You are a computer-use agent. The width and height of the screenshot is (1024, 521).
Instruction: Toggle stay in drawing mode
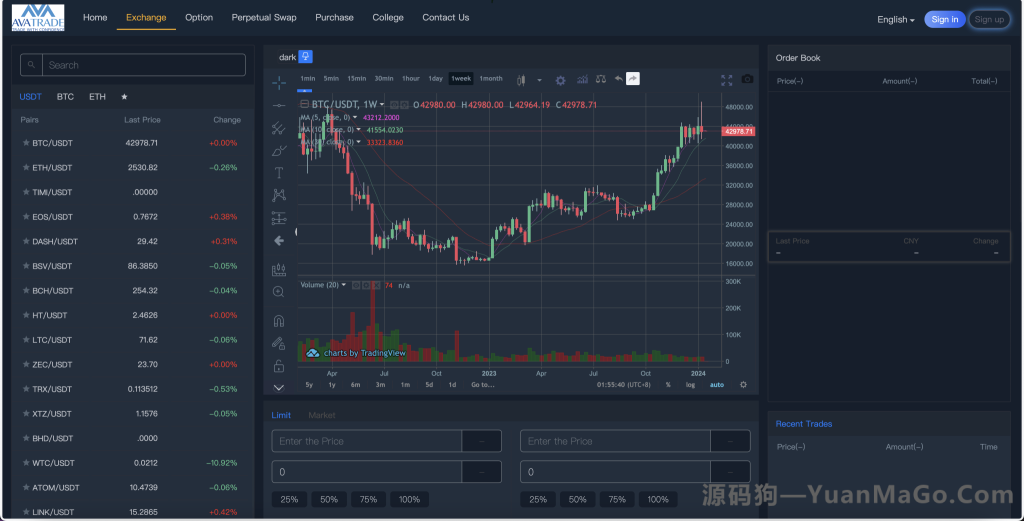pyautogui.click(x=279, y=343)
